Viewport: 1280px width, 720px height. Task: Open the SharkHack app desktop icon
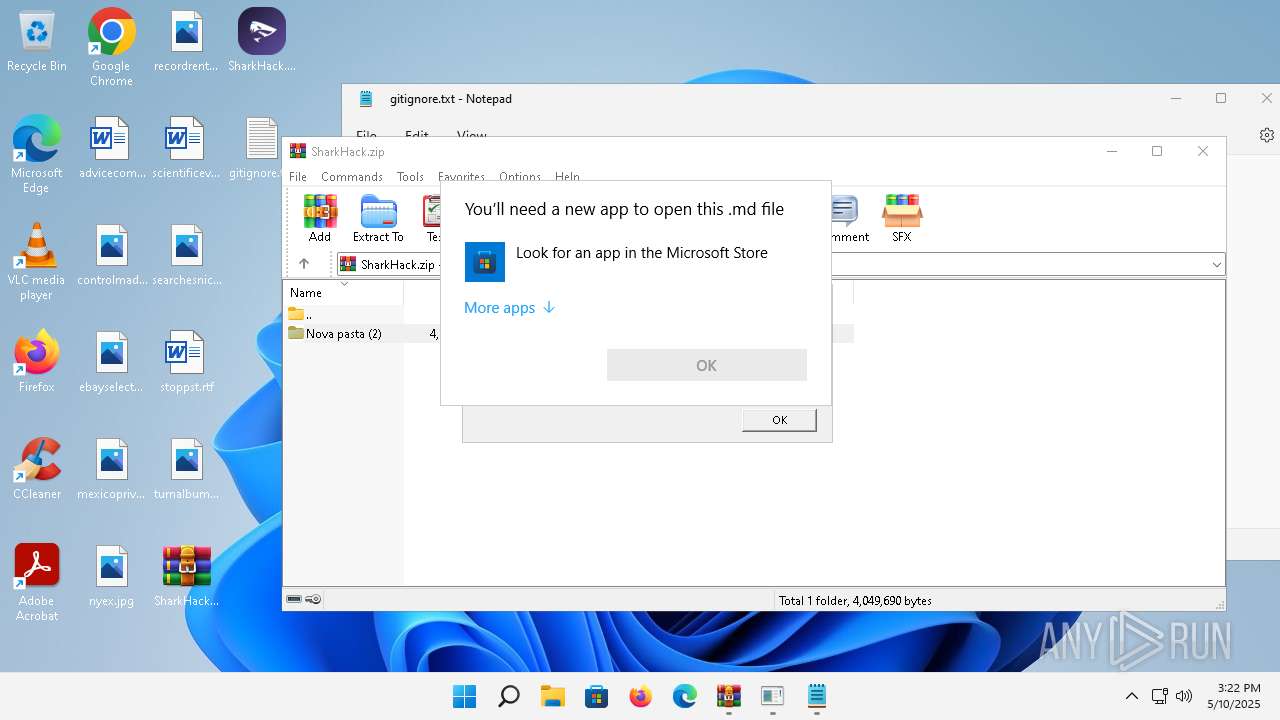pyautogui.click(x=262, y=42)
